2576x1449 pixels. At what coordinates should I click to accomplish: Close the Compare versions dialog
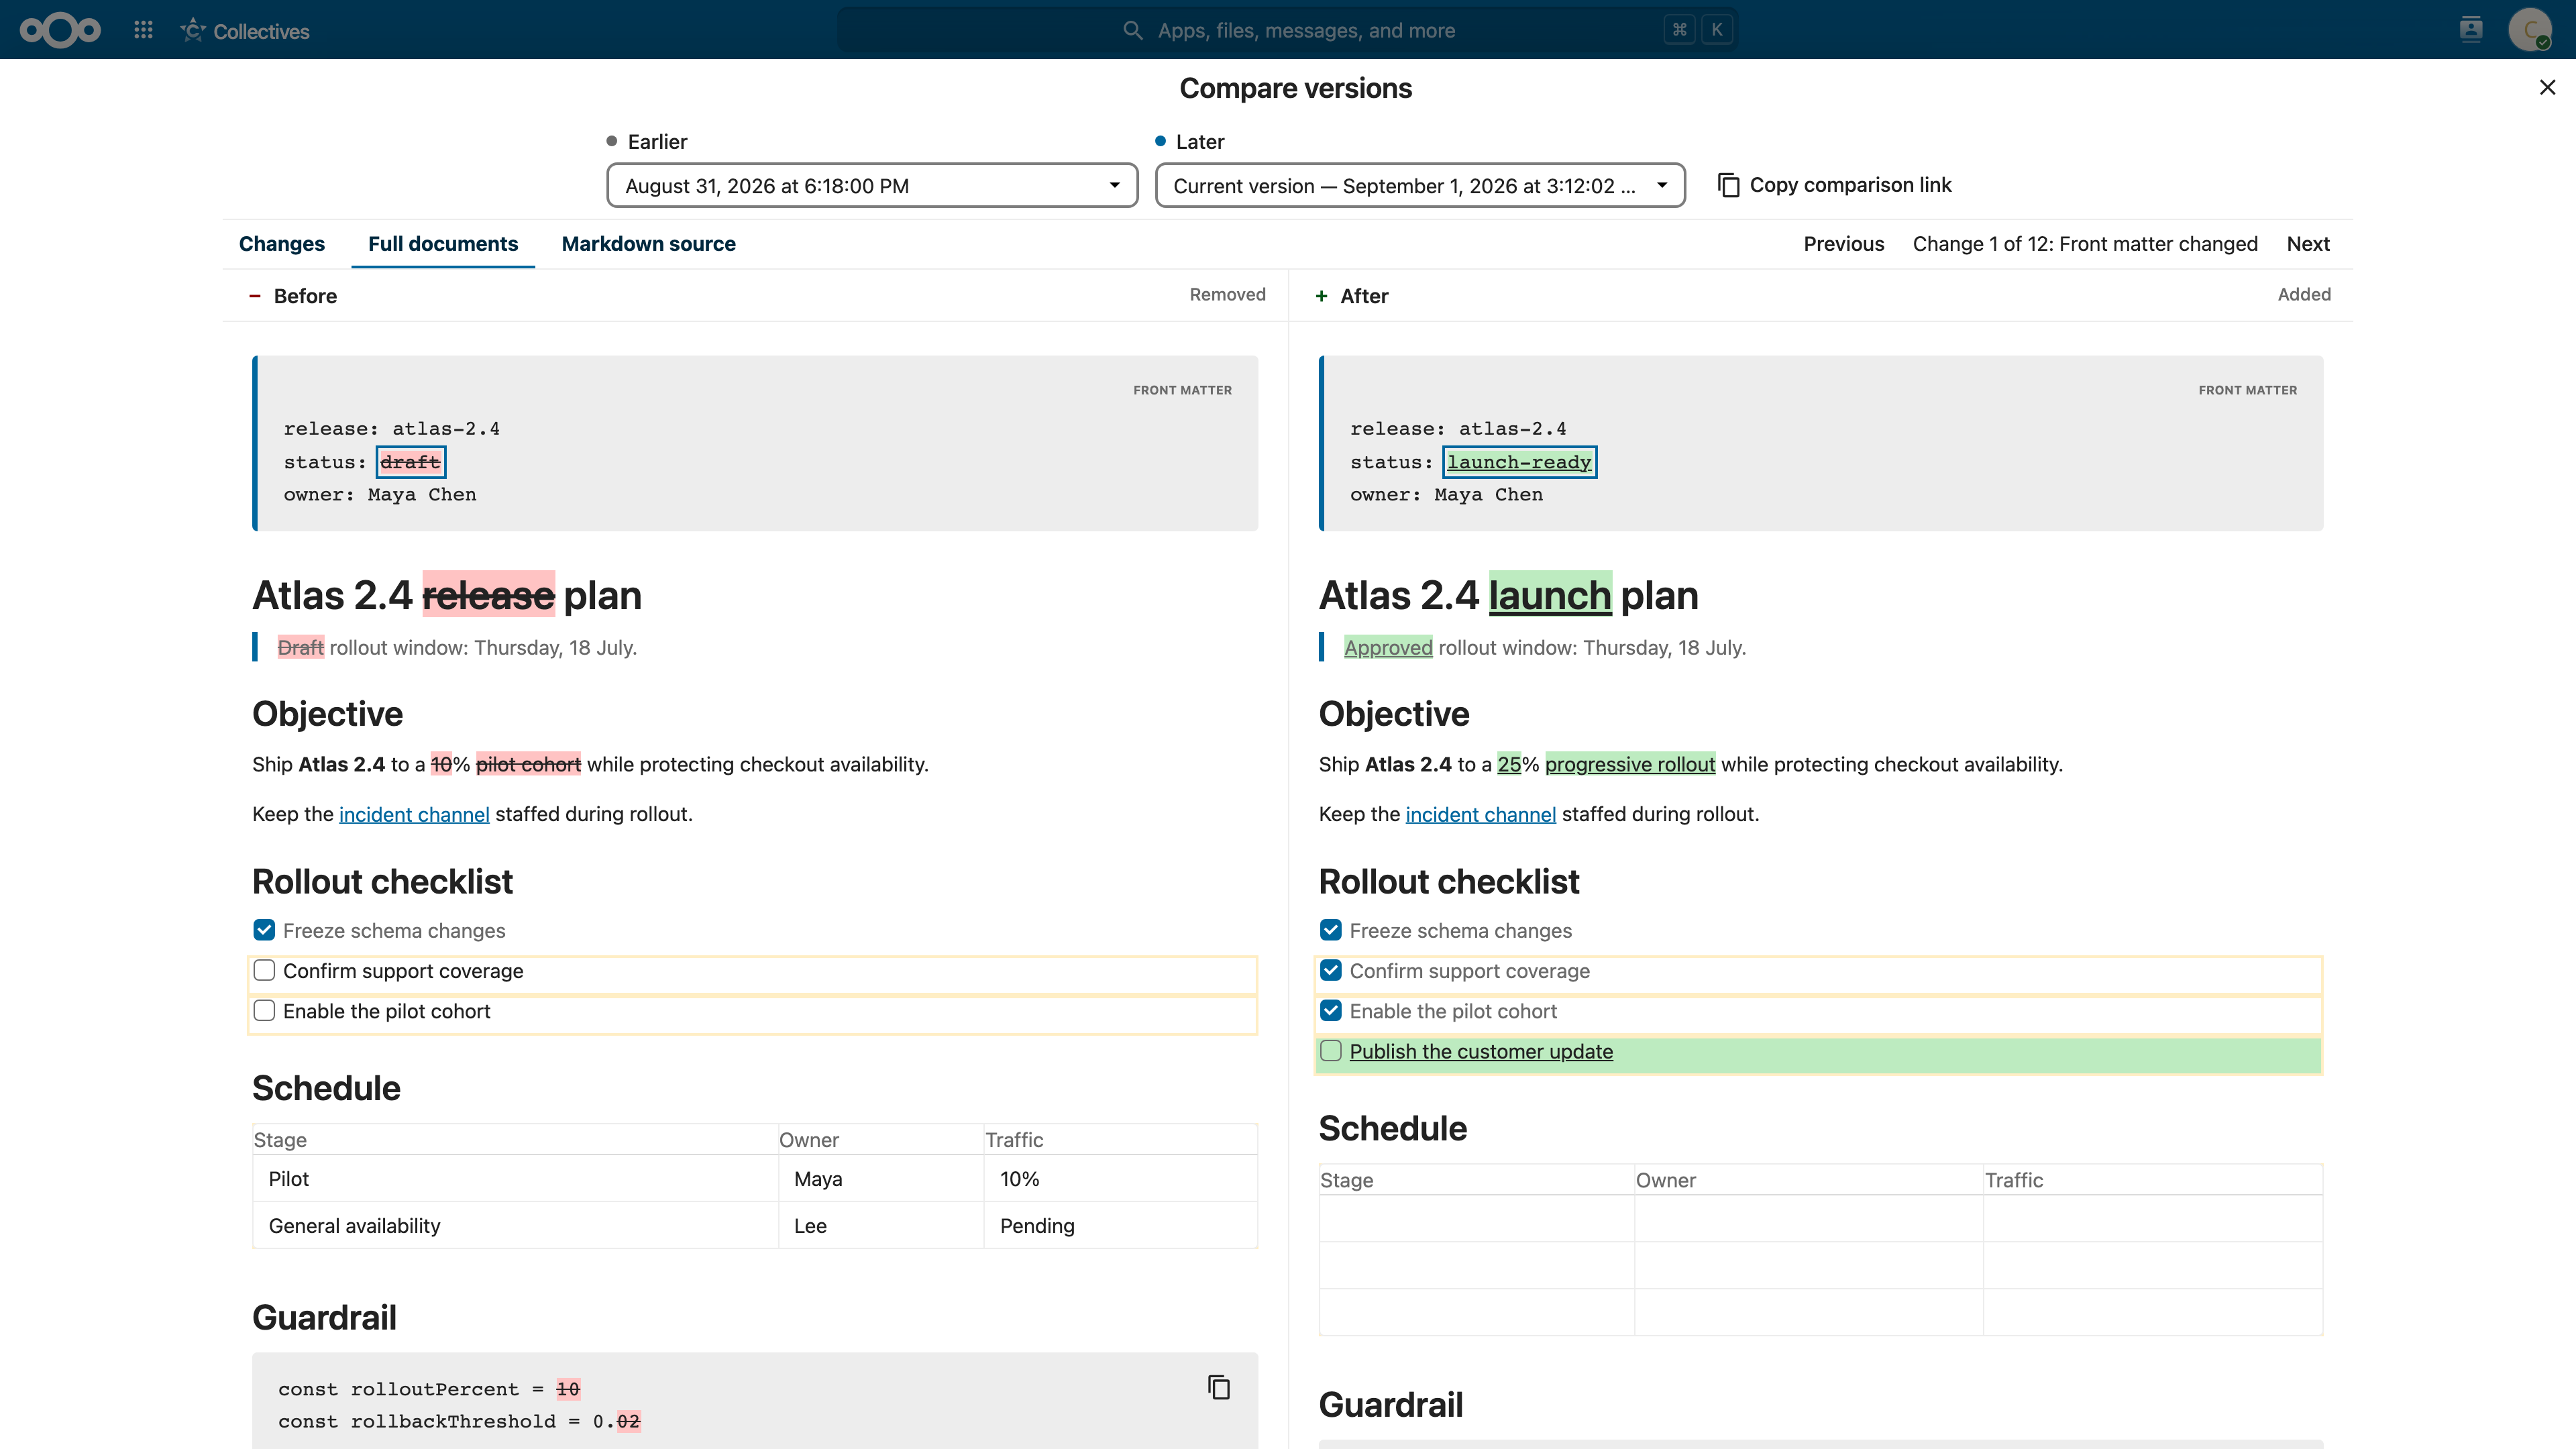2547,88
